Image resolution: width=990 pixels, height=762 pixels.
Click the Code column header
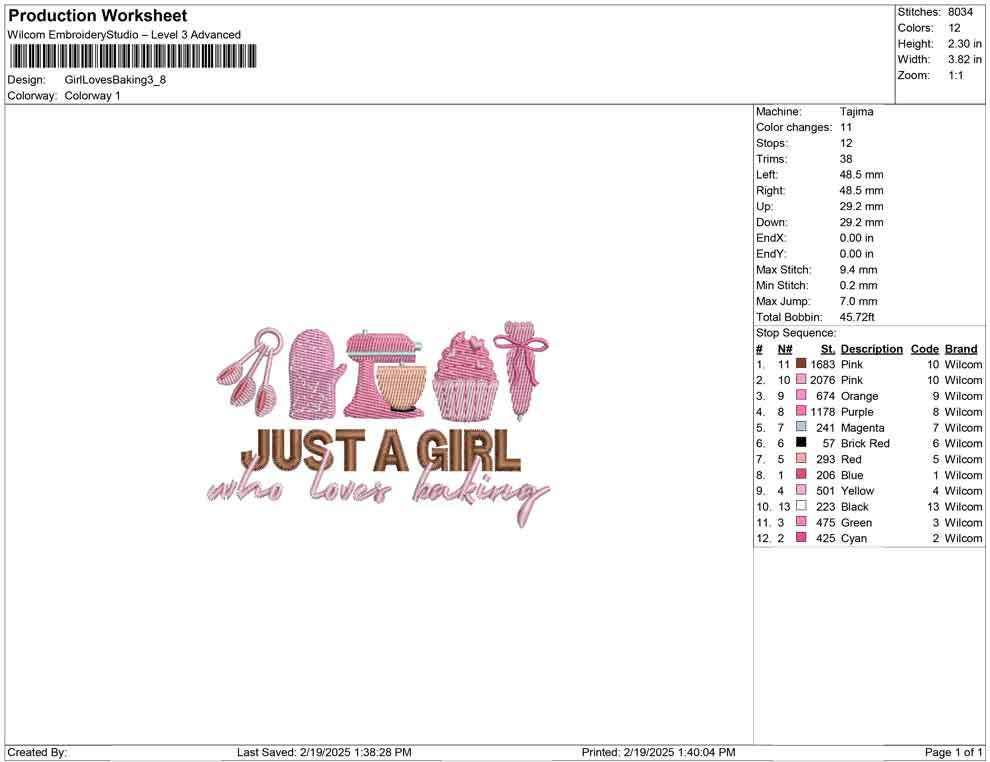[924, 348]
